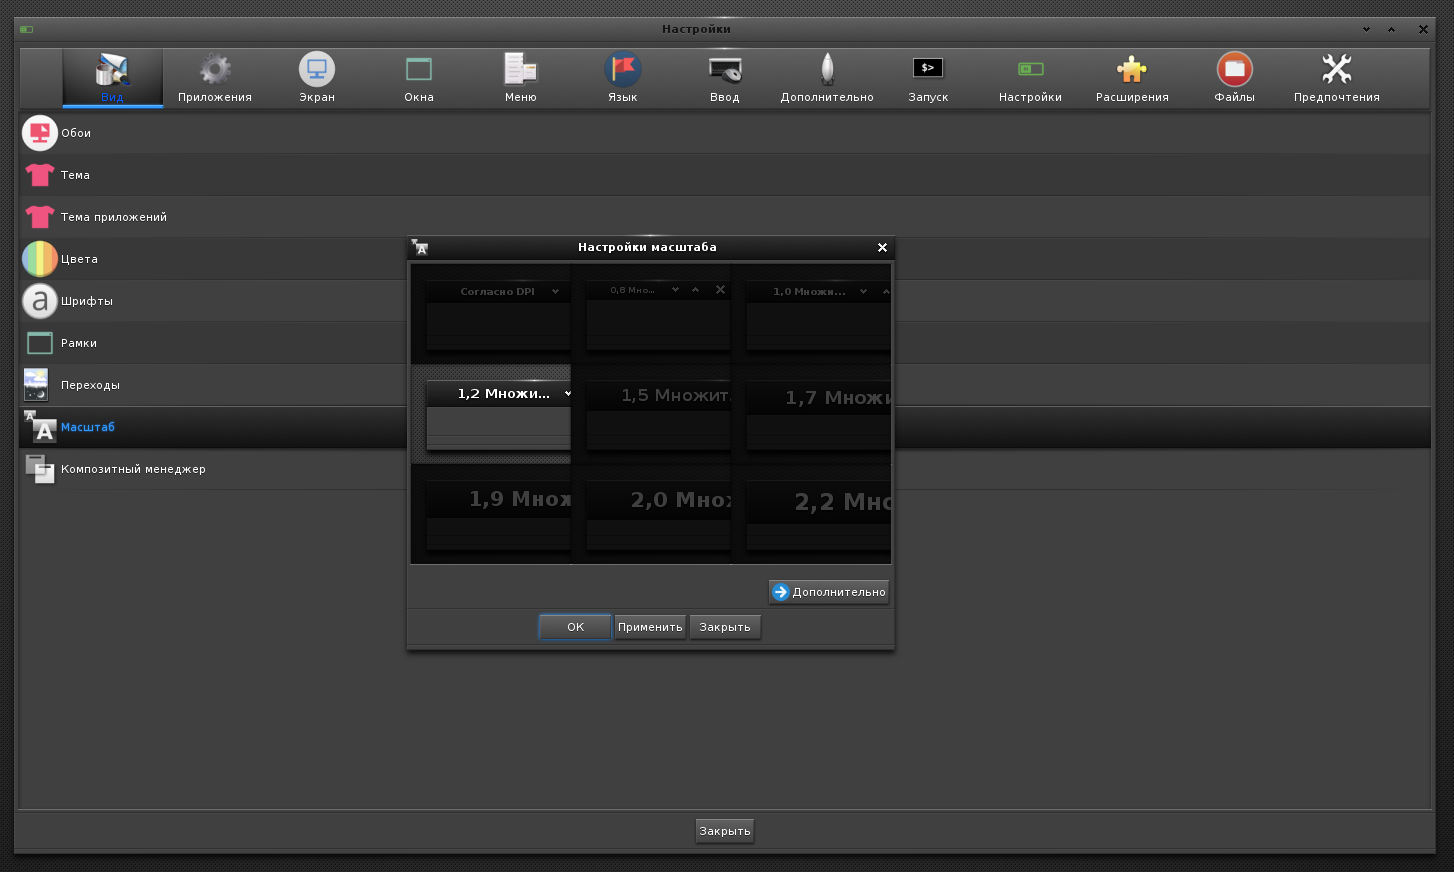This screenshot has width=1454, height=872.
Task: Choose the 1,5 Множитель scale preview
Action: pos(651,414)
